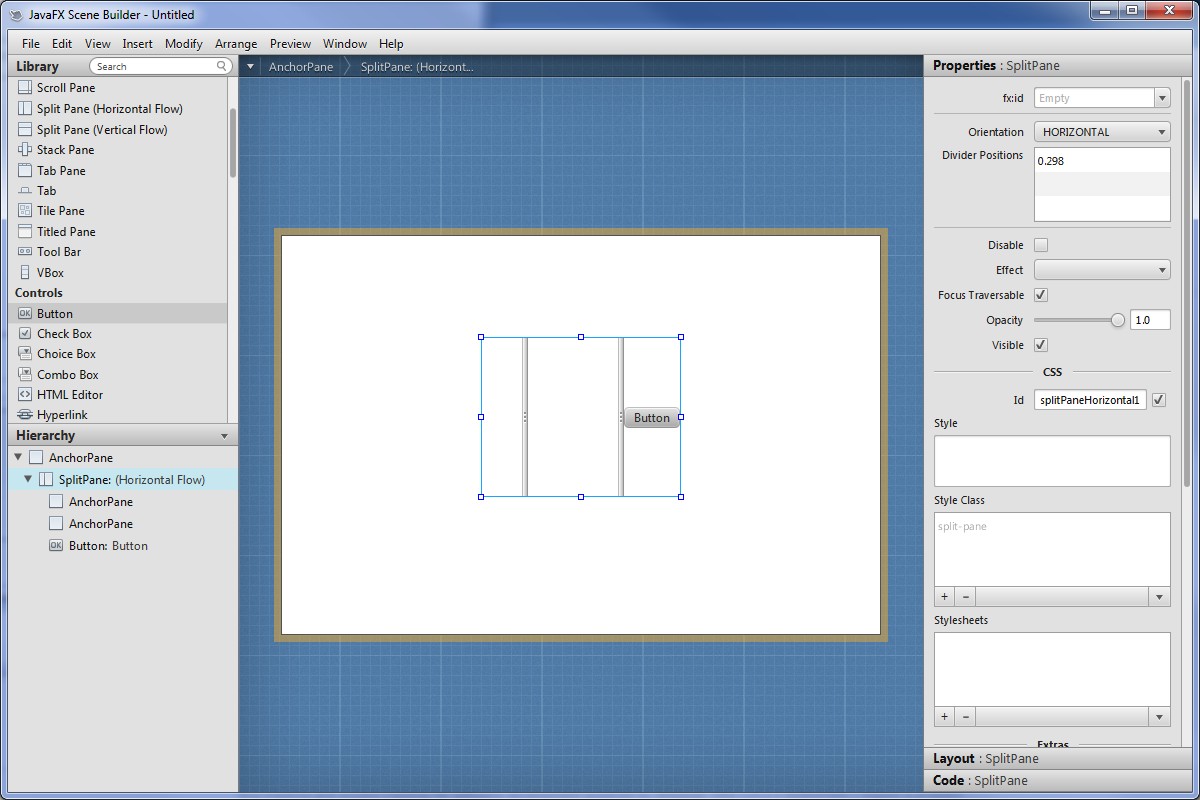Screen dimensions: 1200x800
Task: Click the Hyperlink control icon
Action: click(x=25, y=415)
